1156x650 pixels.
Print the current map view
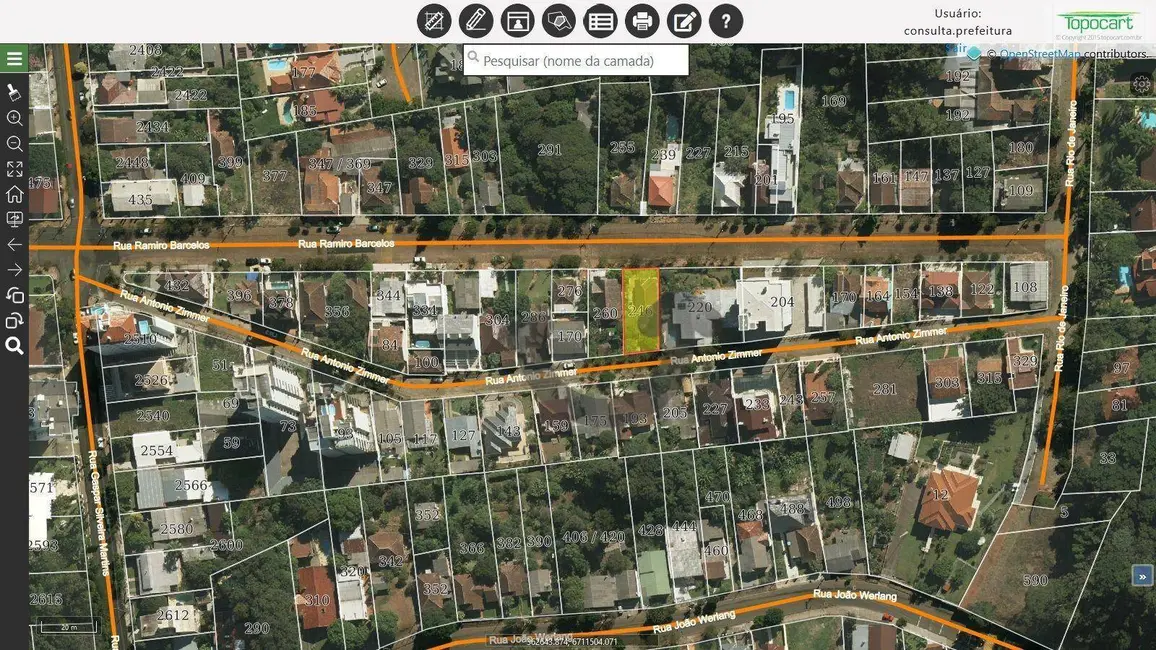641,20
